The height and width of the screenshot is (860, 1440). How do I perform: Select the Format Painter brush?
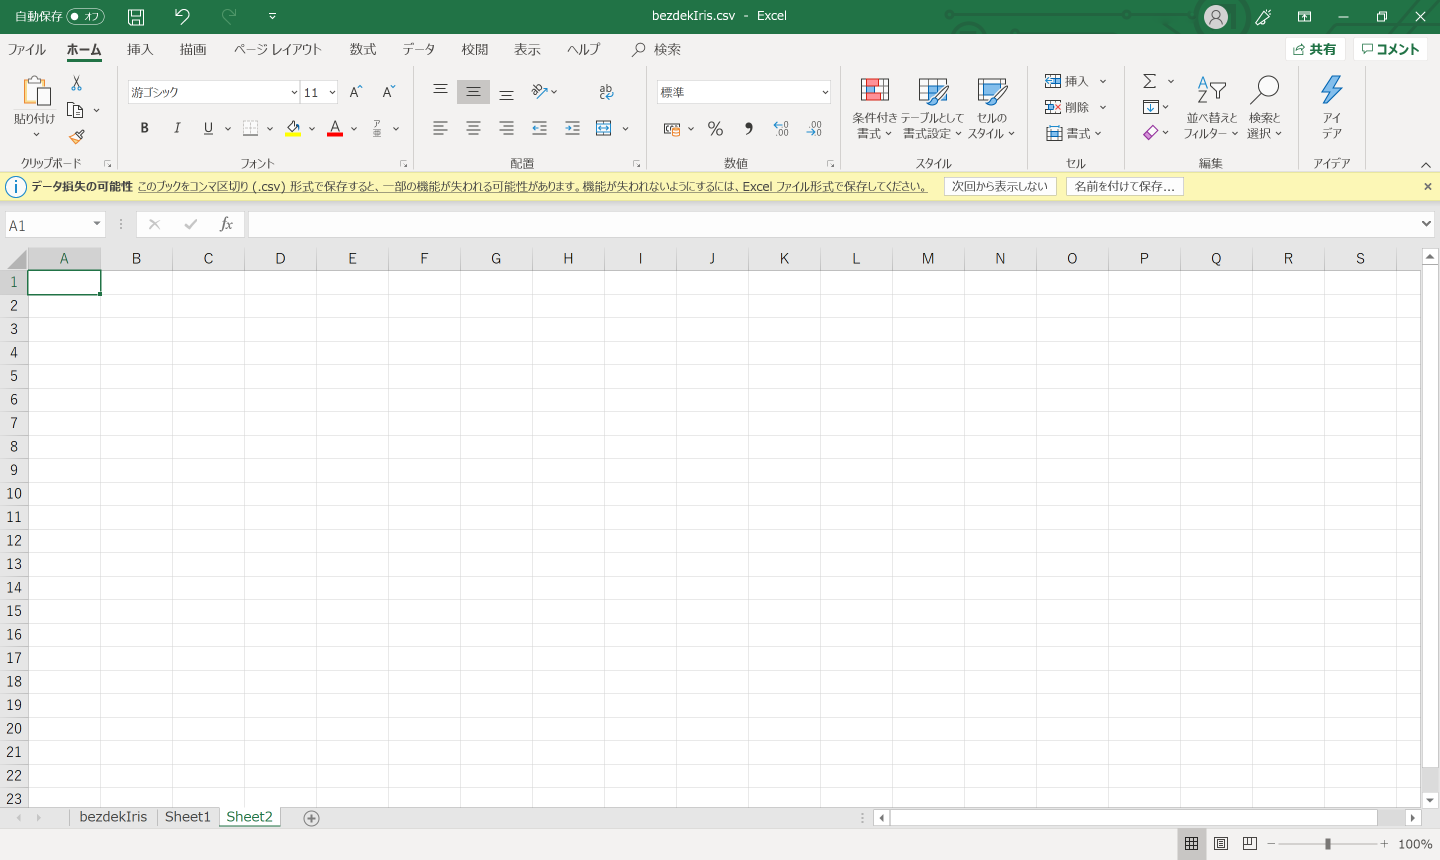(x=77, y=137)
